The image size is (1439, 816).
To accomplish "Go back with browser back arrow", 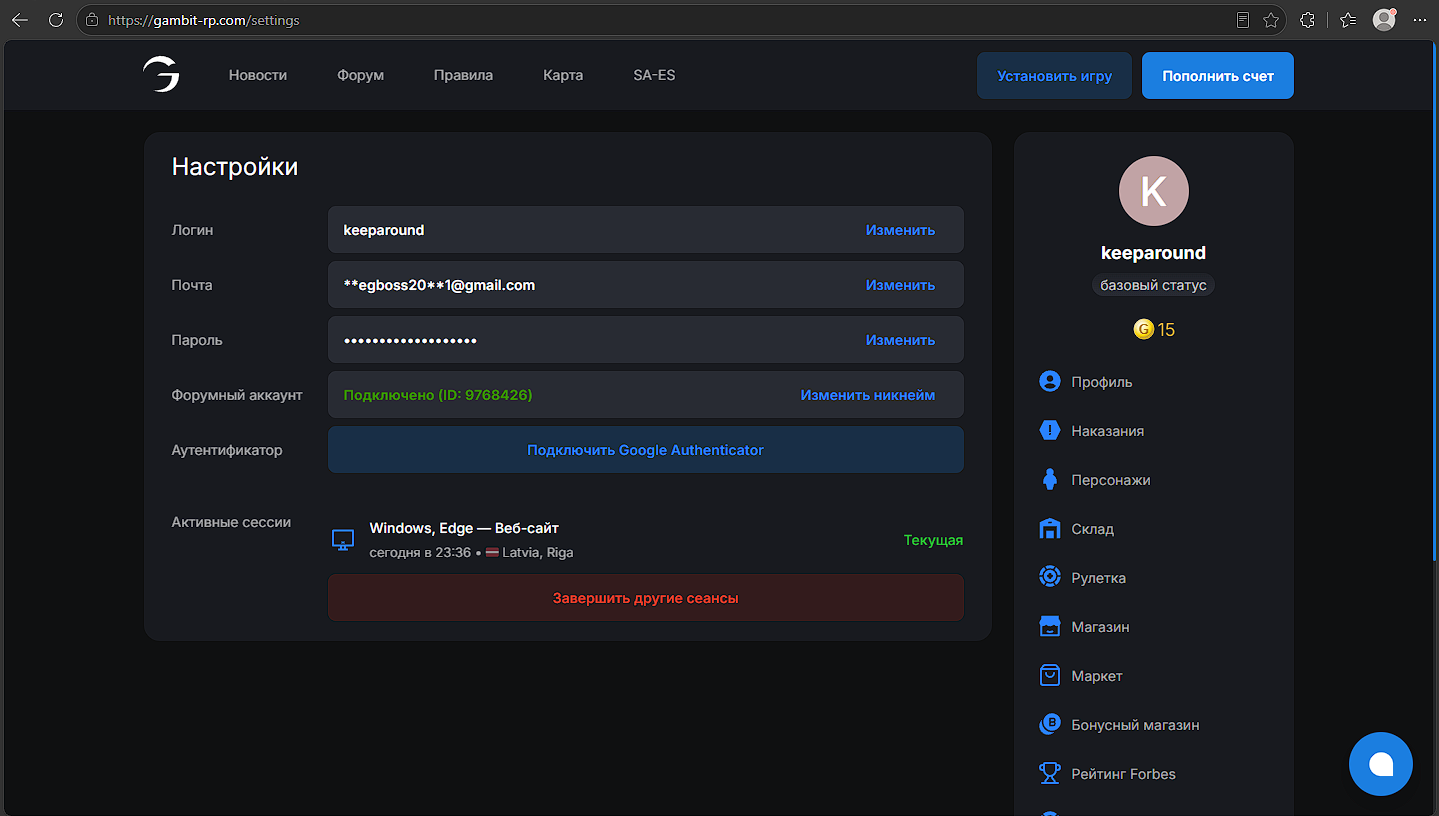I will coord(20,20).
